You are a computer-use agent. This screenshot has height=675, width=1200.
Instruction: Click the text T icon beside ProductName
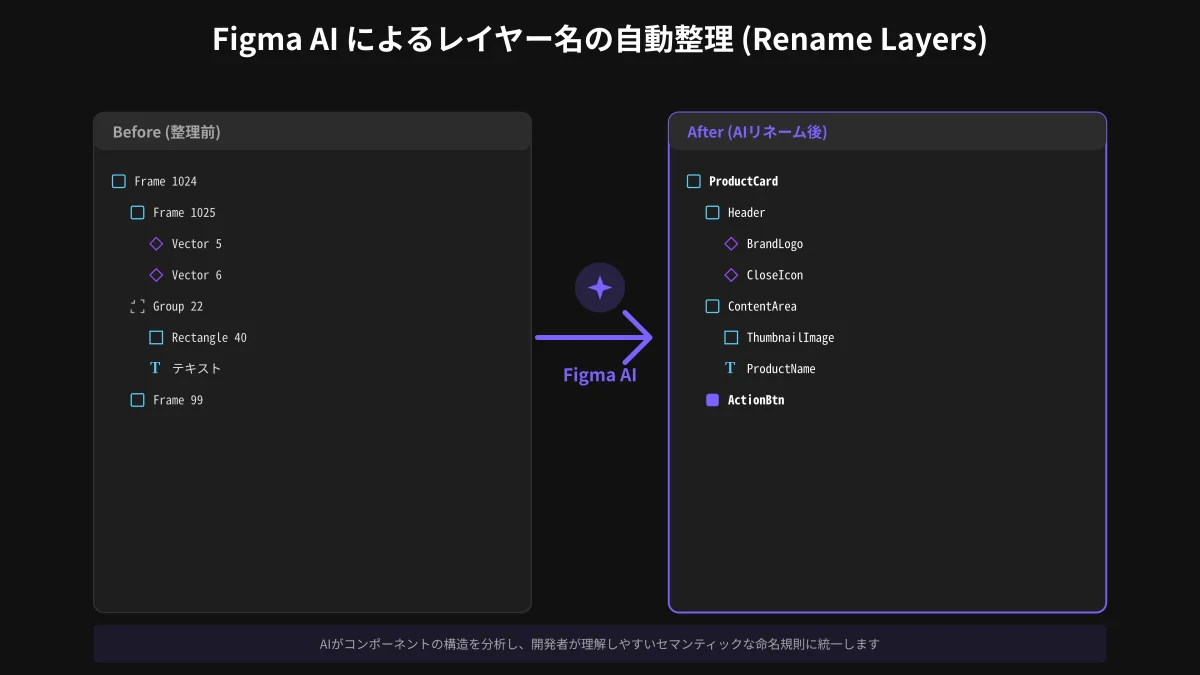coord(730,368)
